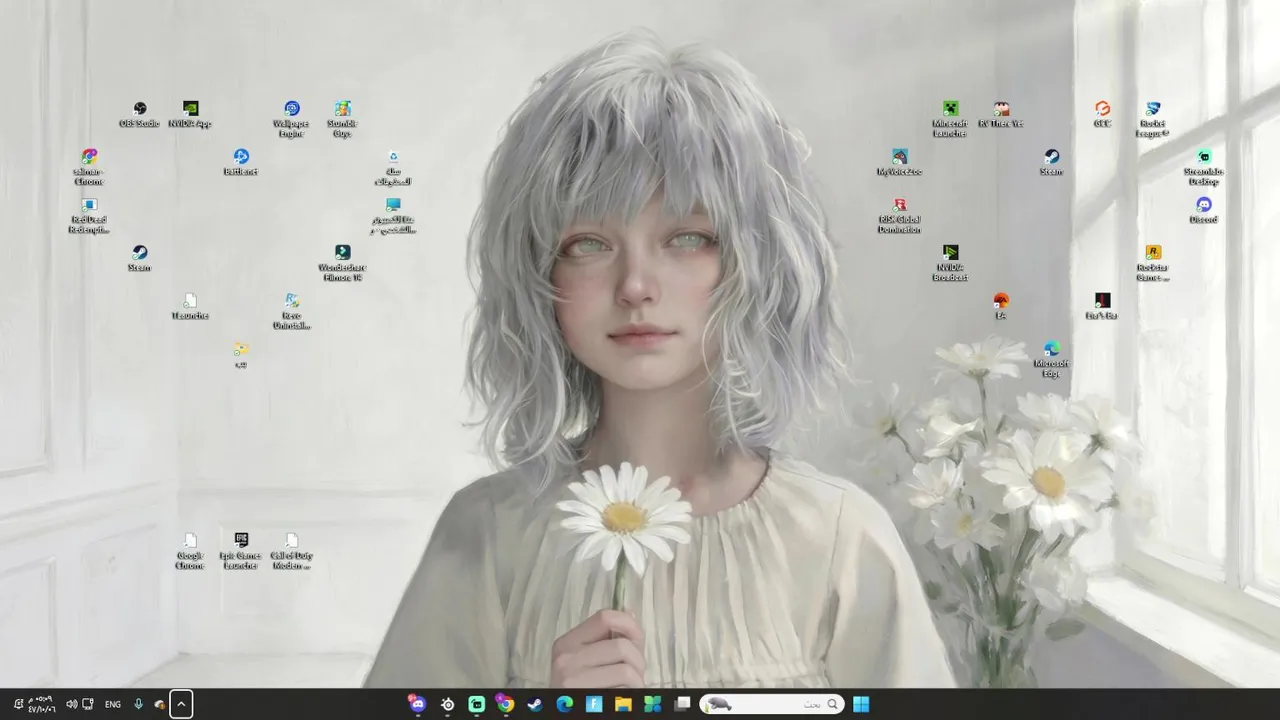Select the Rockstar Games Launcher icon
This screenshot has width=1280, height=720.
1153,263
